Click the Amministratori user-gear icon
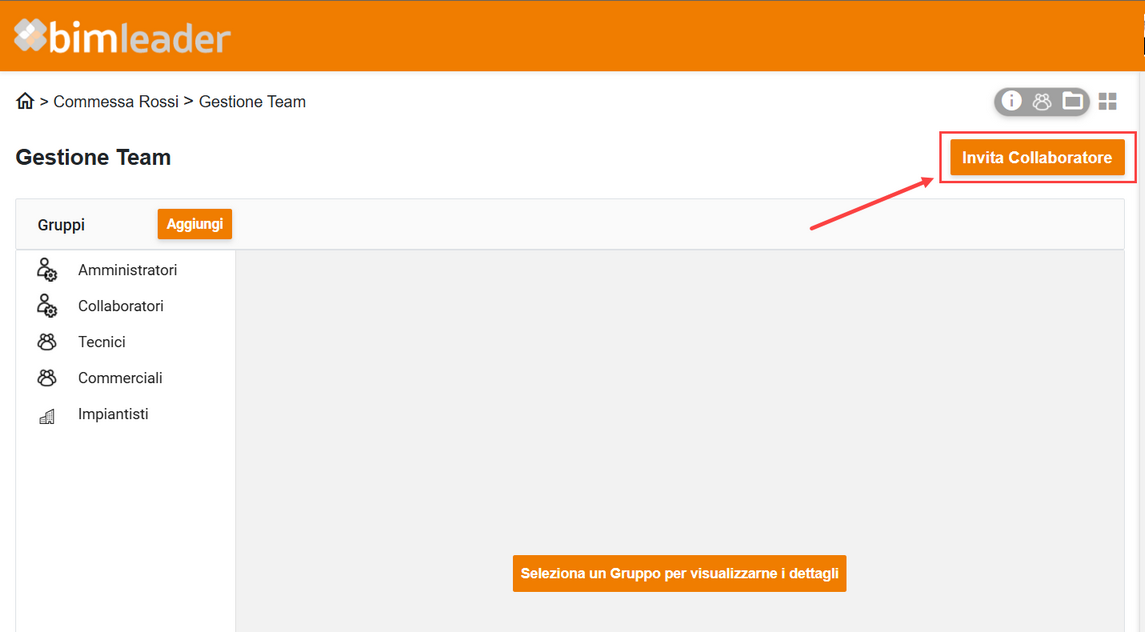Viewport: 1145px width, 632px height. click(47, 270)
